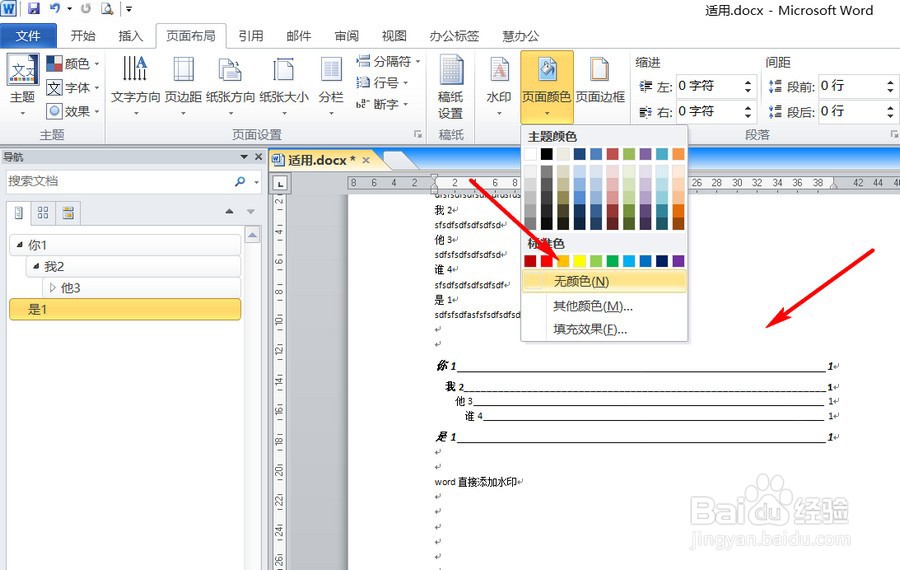Open the page setup dialog launcher

(x=418, y=134)
